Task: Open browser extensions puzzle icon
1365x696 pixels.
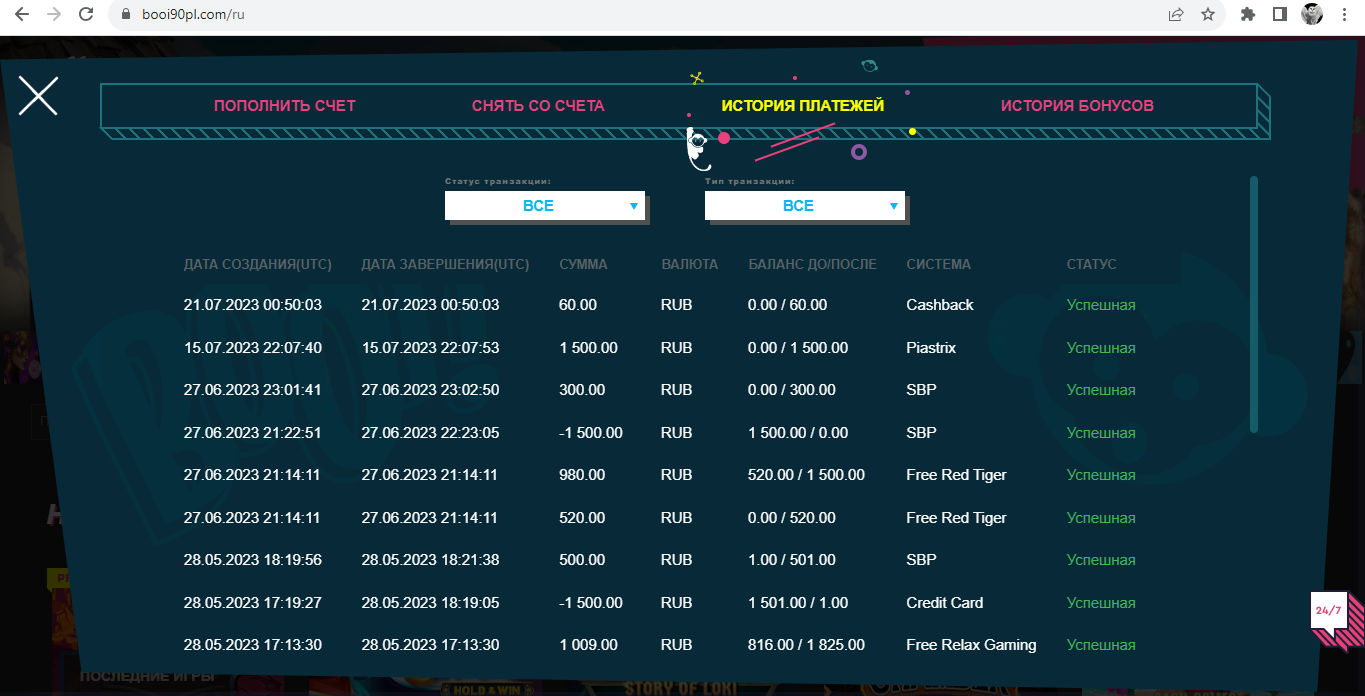Action: (x=1247, y=14)
